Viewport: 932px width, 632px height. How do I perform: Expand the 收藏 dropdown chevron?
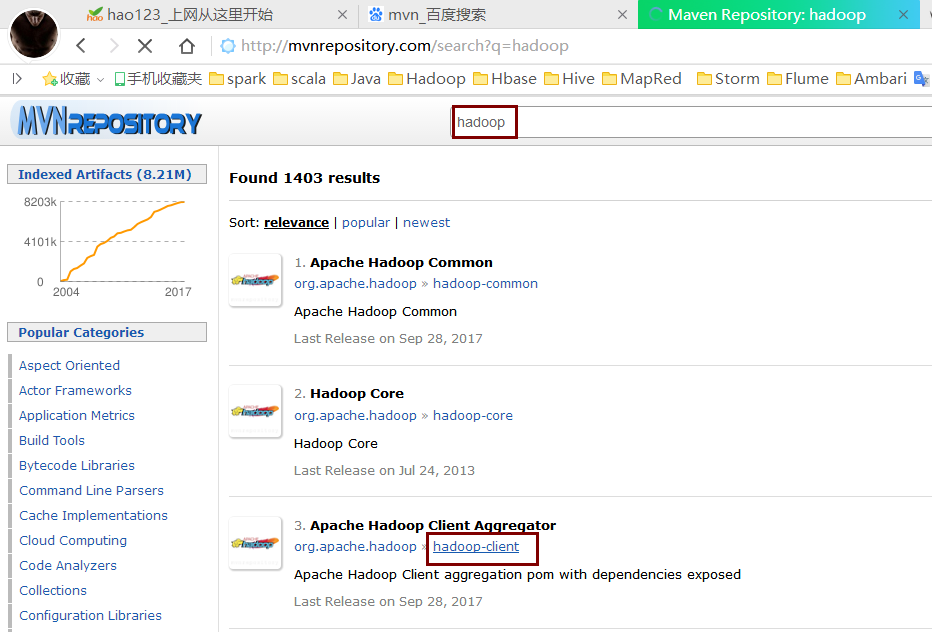(x=100, y=79)
